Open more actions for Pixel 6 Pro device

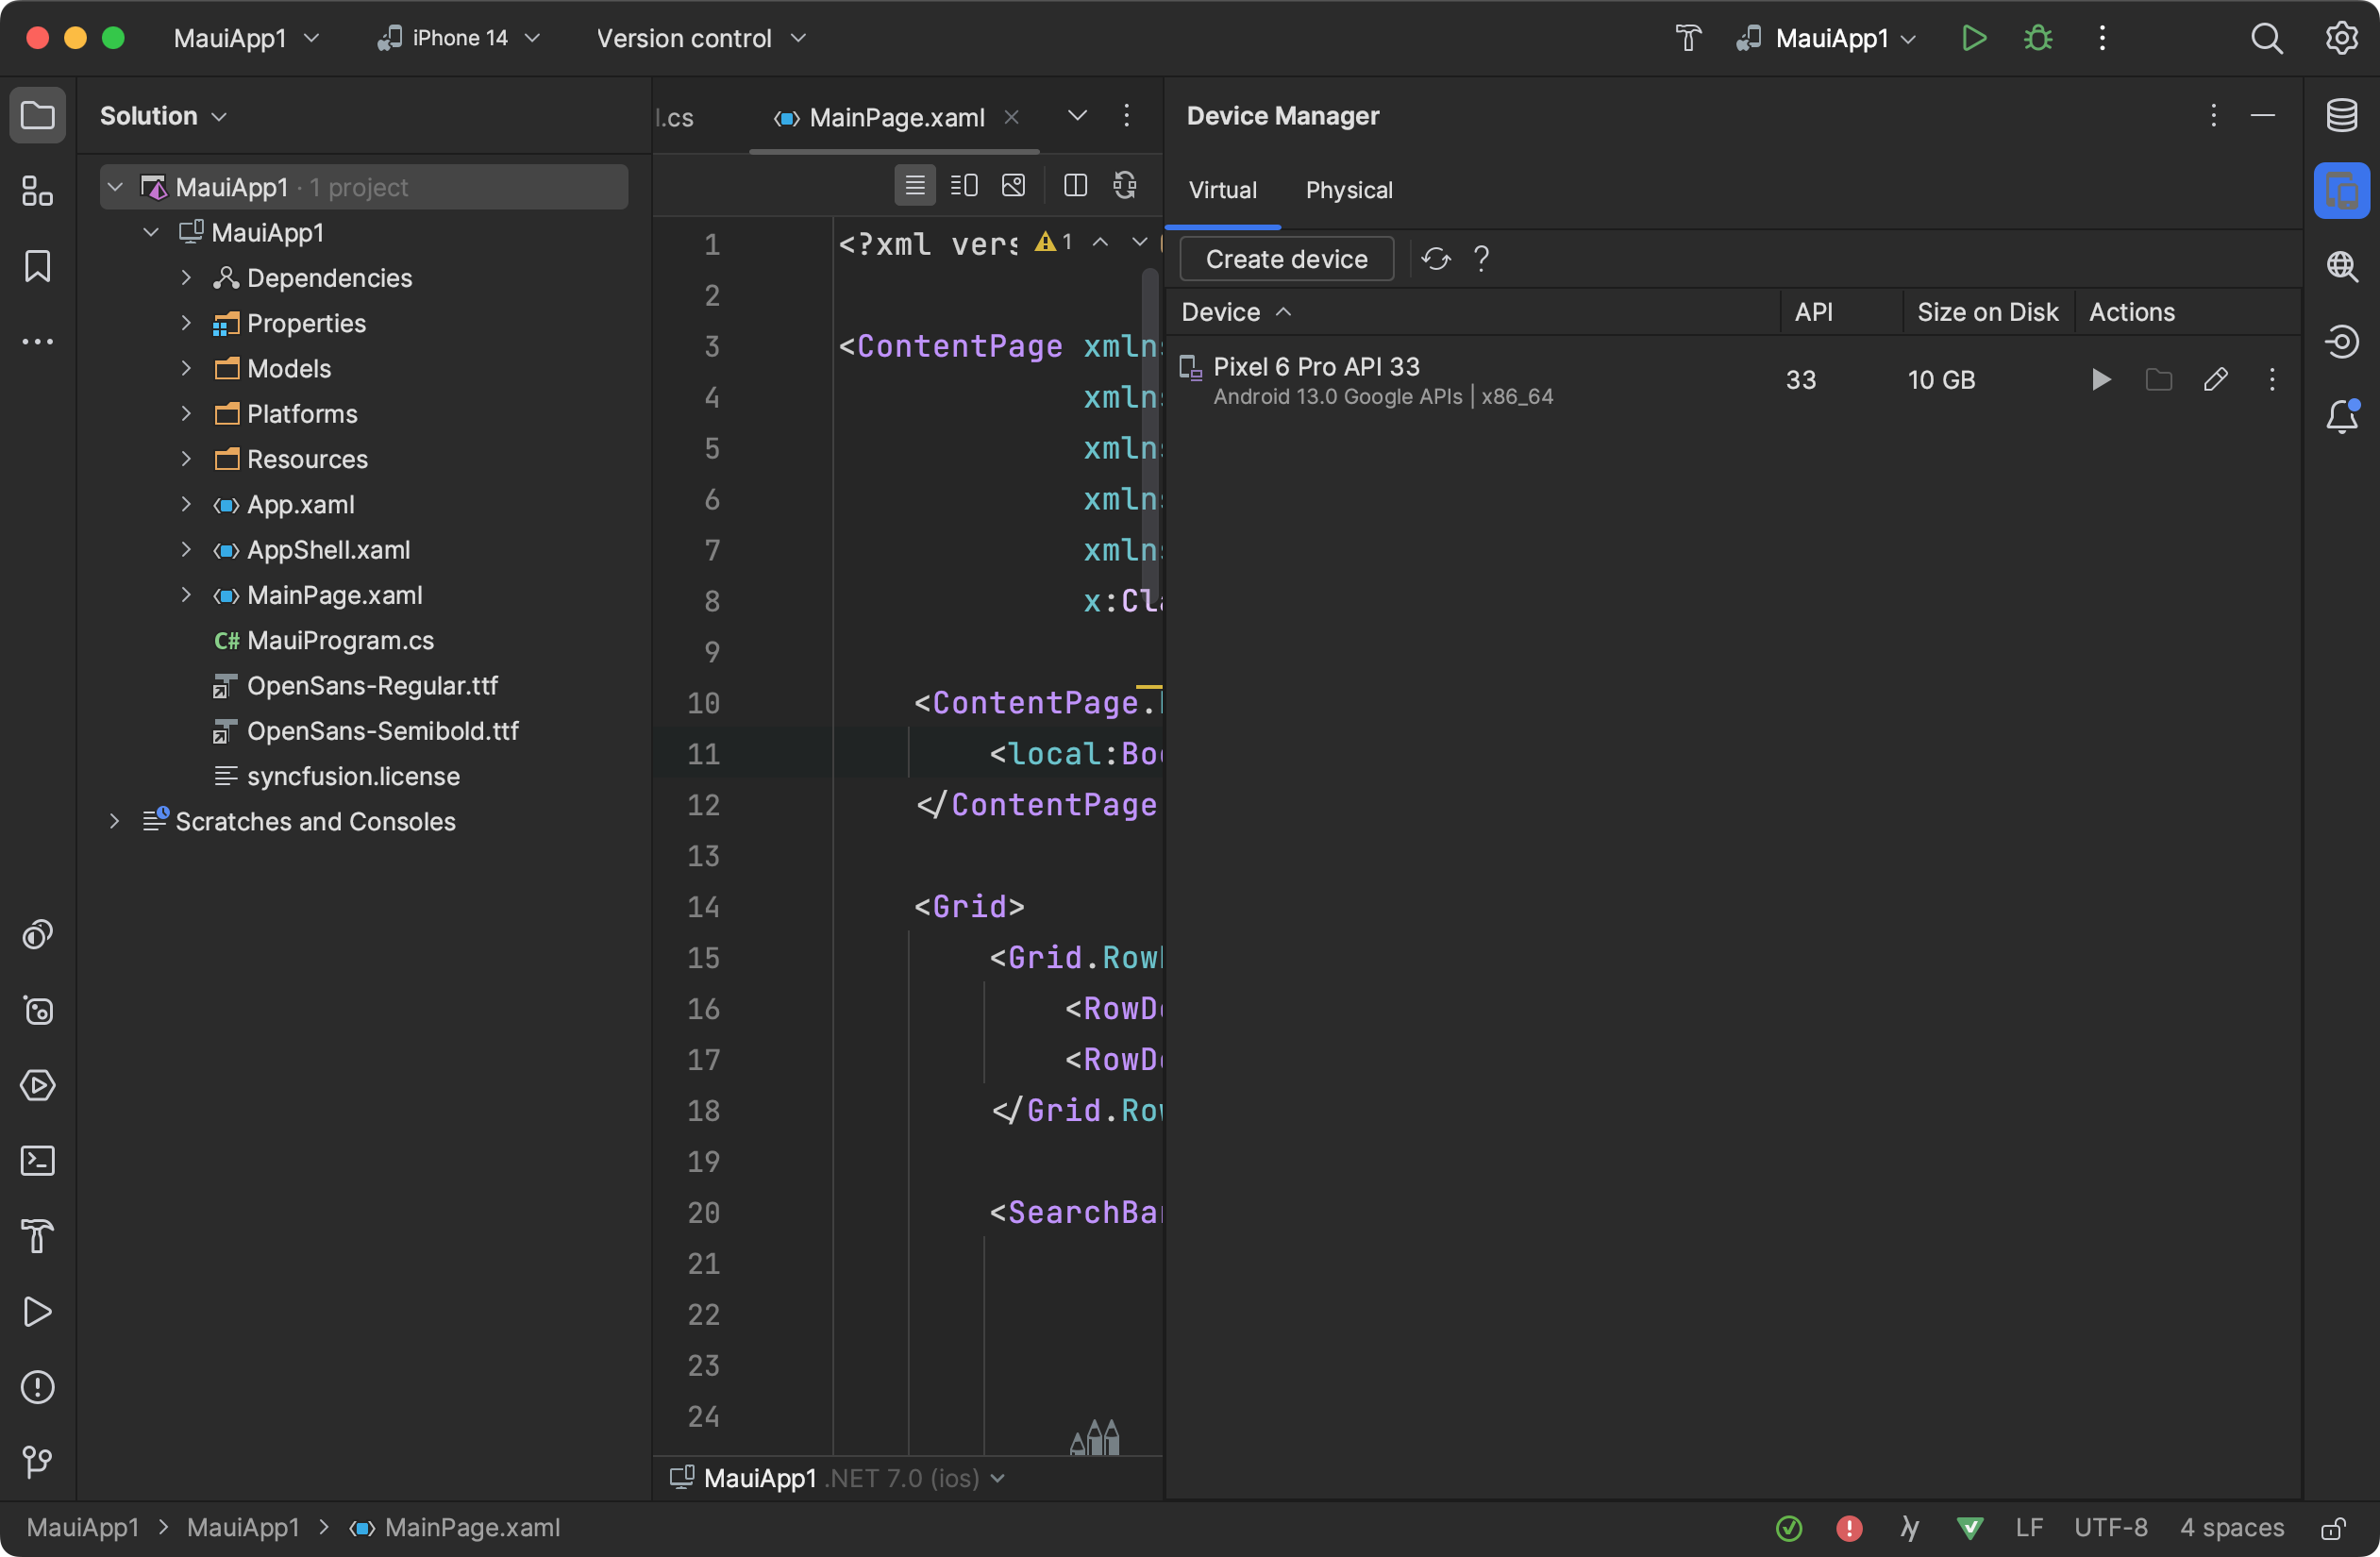pyautogui.click(x=2271, y=380)
